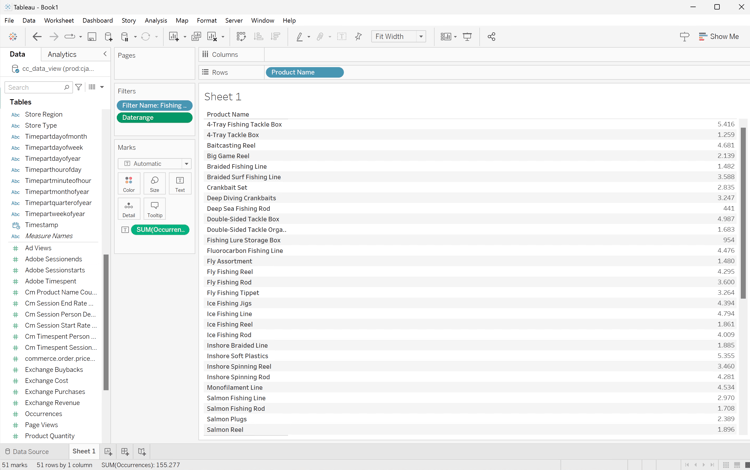The height and width of the screenshot is (470, 750).
Task: Select the Occurrences measure field
Action: point(43,414)
